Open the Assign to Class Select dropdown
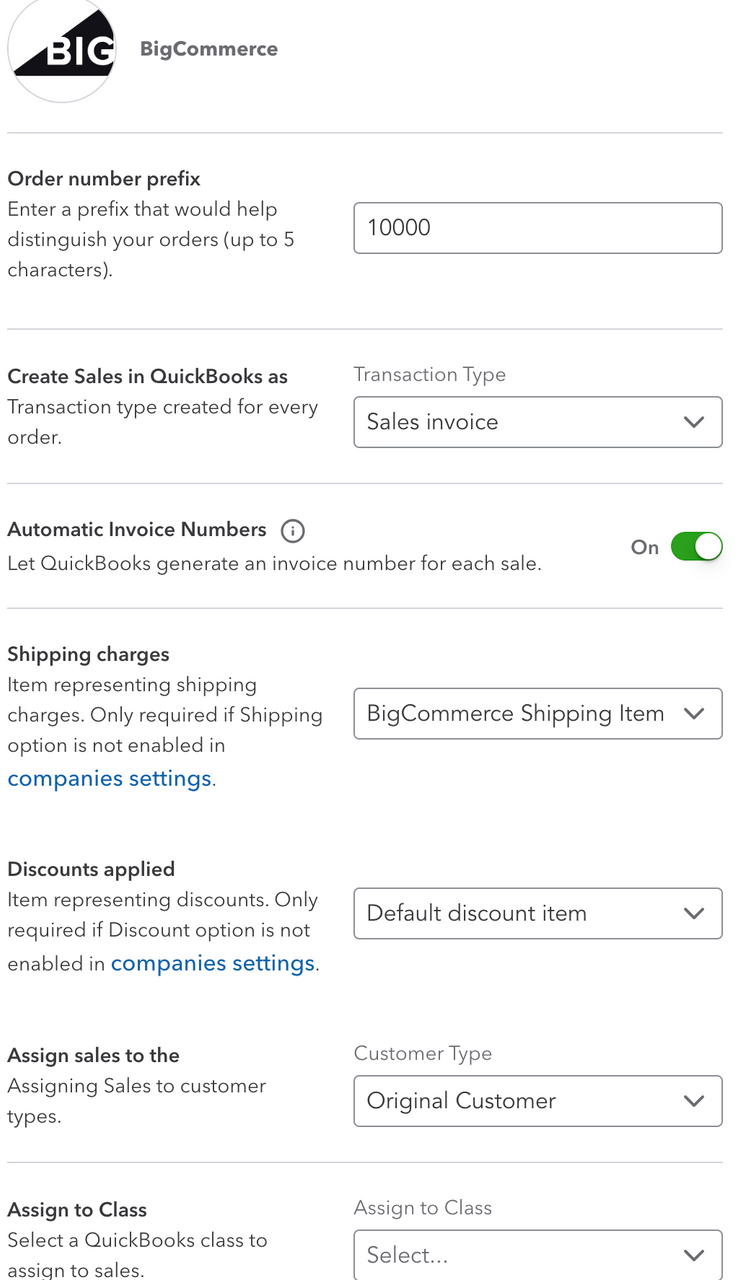Viewport: 756px width, 1280px height. click(538, 1254)
